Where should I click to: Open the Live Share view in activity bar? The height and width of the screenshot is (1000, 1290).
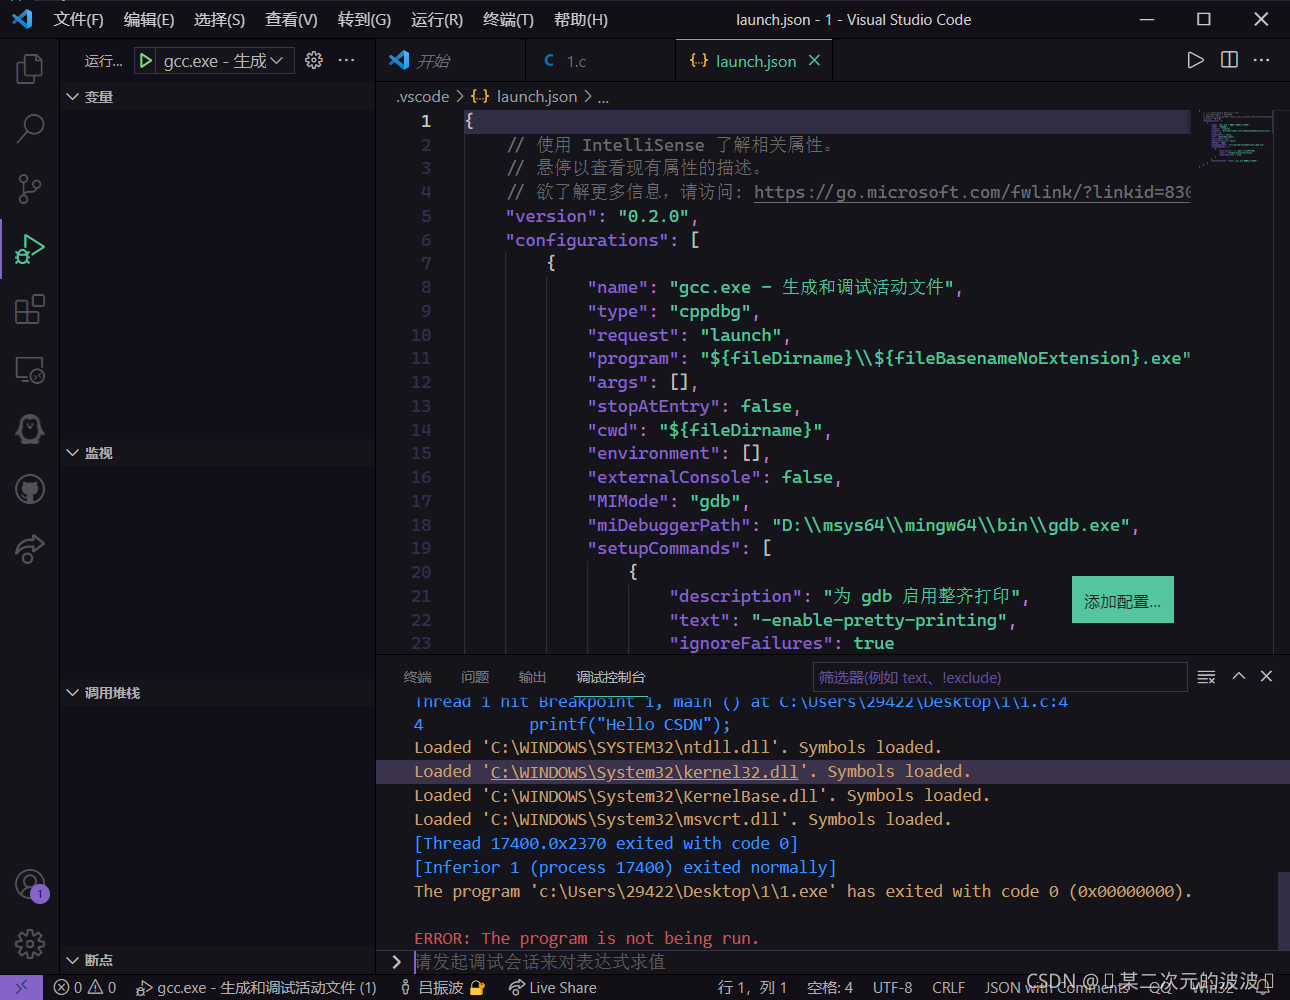click(x=30, y=549)
